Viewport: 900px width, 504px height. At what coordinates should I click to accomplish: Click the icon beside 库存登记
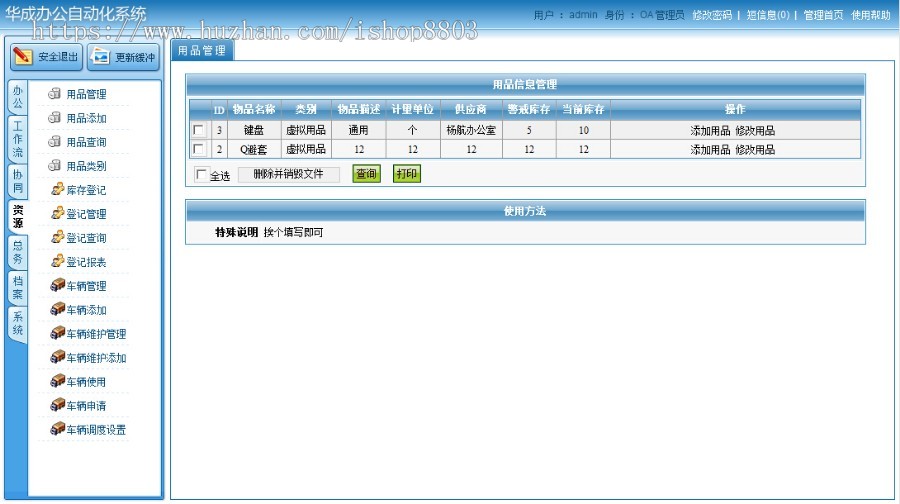57,189
